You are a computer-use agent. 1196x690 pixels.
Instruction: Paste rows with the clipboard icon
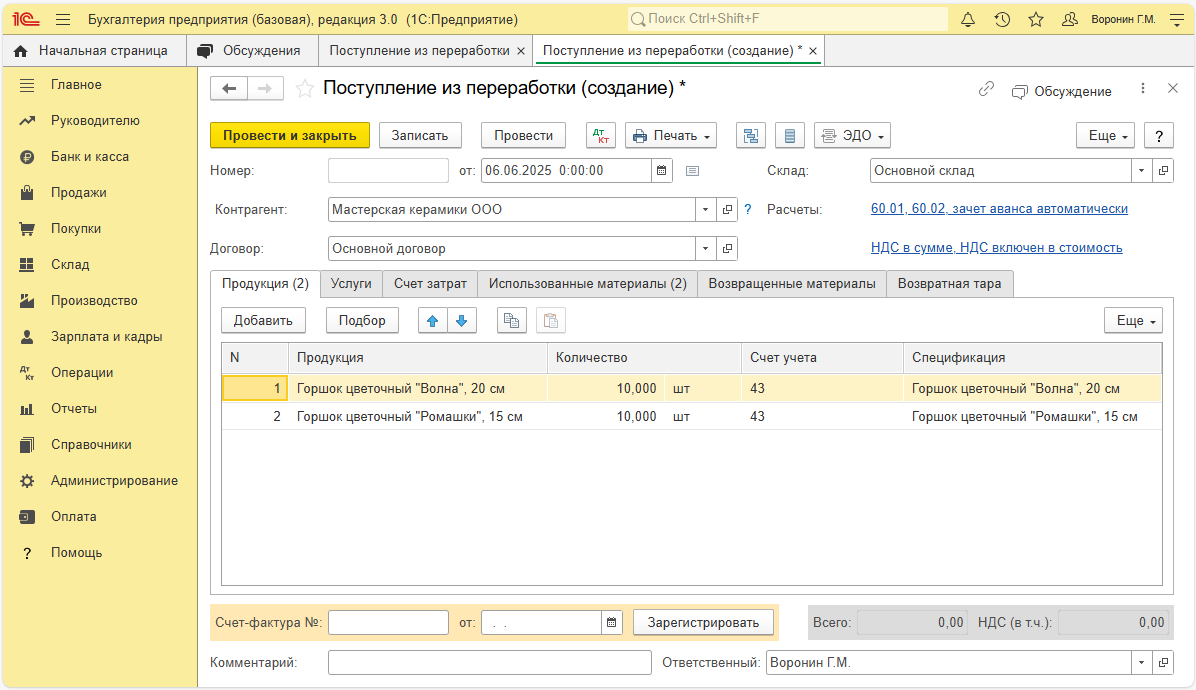[551, 321]
